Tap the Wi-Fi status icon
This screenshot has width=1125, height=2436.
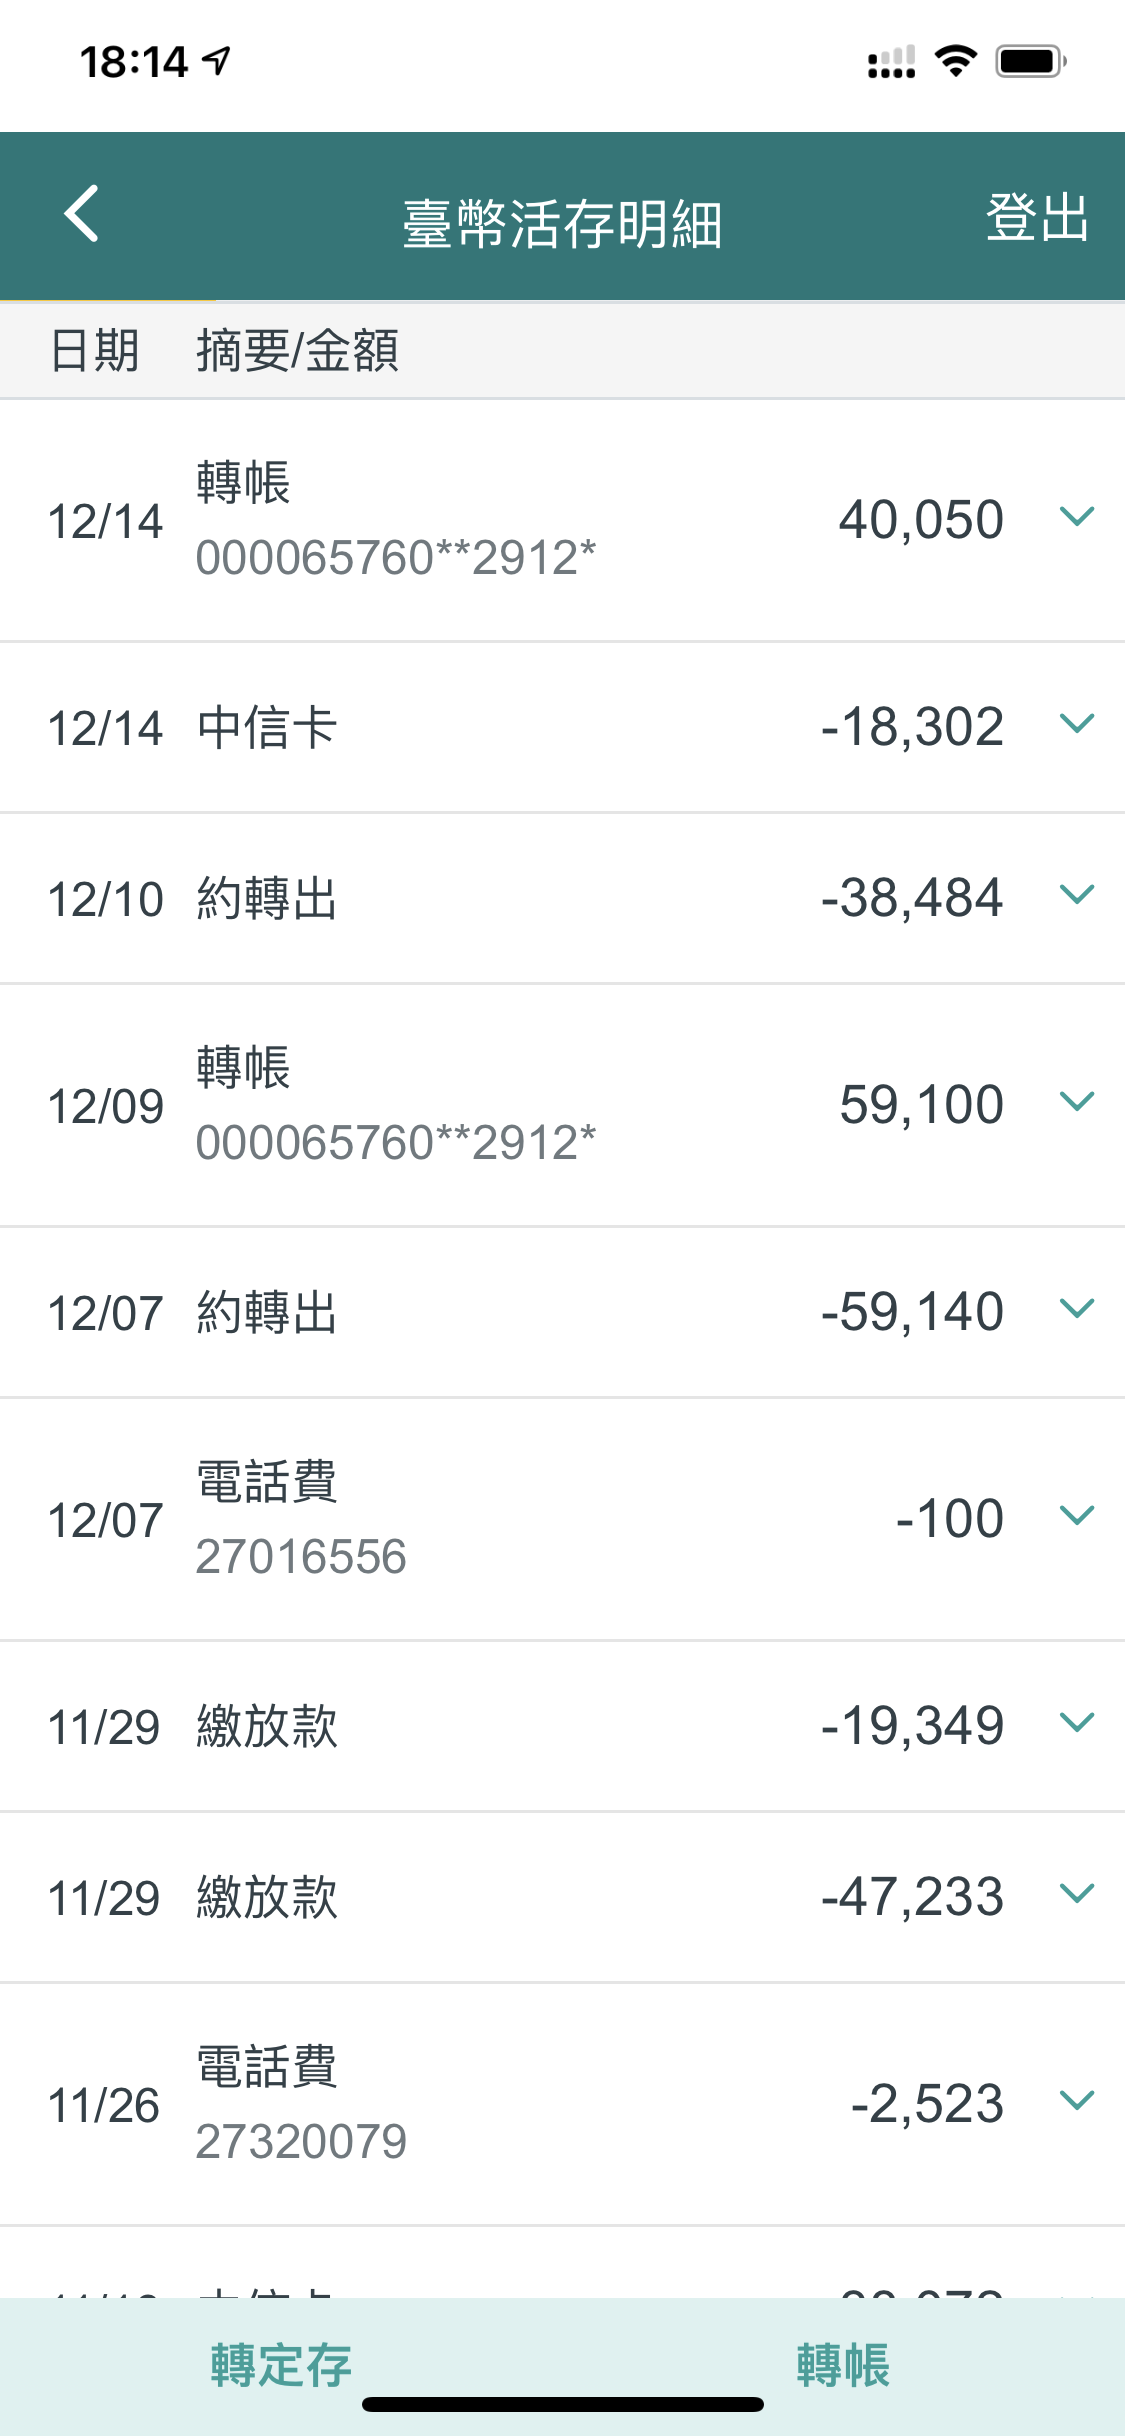[956, 61]
